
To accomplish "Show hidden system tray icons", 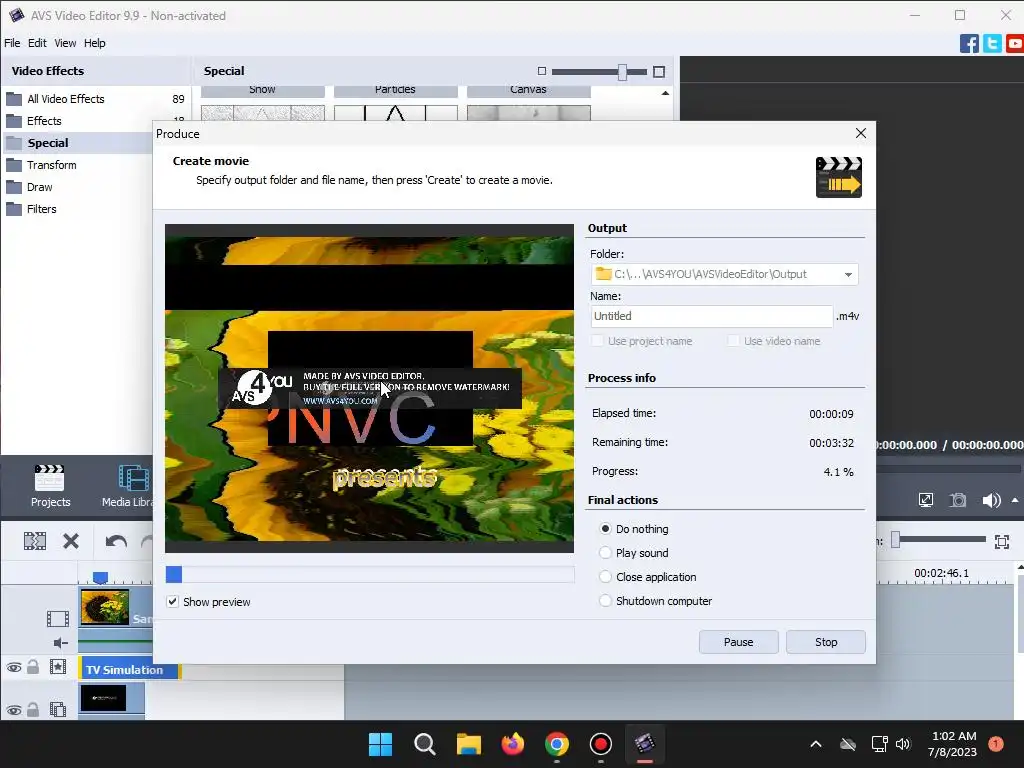I will click(x=816, y=744).
